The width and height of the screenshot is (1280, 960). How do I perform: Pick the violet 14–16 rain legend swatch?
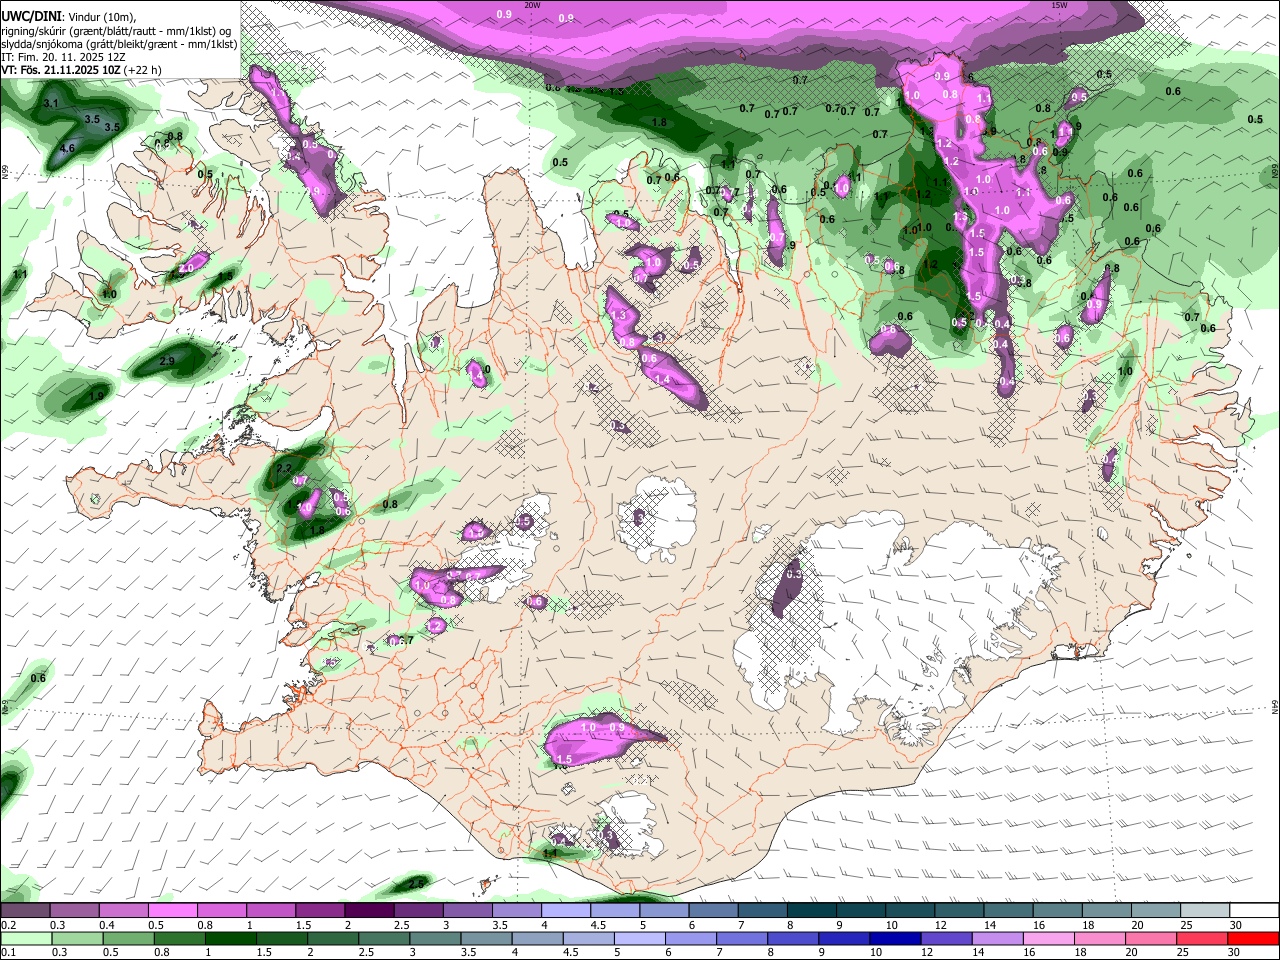pyautogui.click(x=997, y=939)
